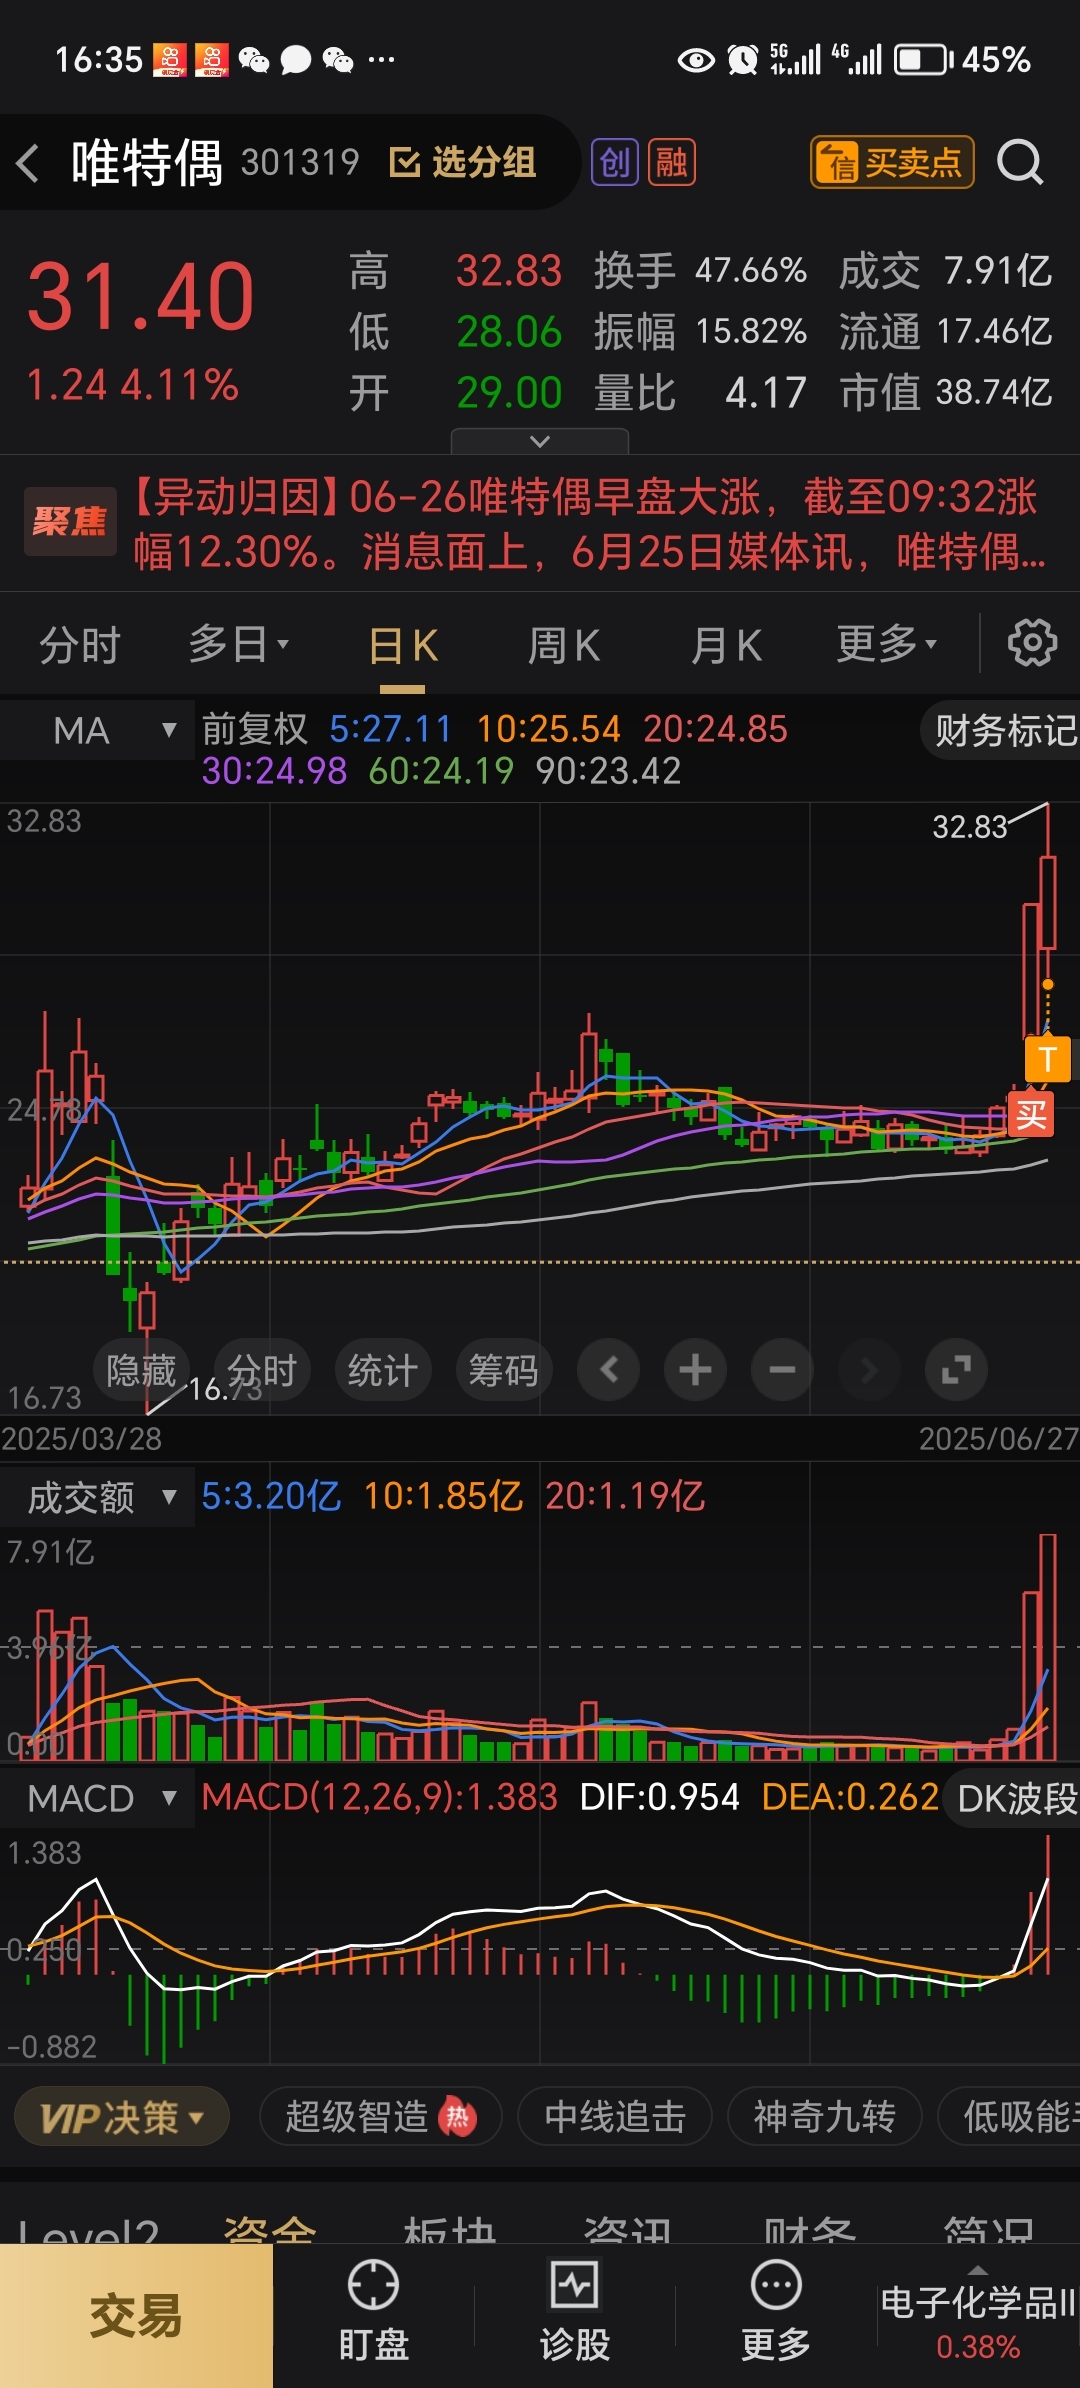1080x2388 pixels.
Task: Switch to 周K tab
Action: tap(564, 645)
